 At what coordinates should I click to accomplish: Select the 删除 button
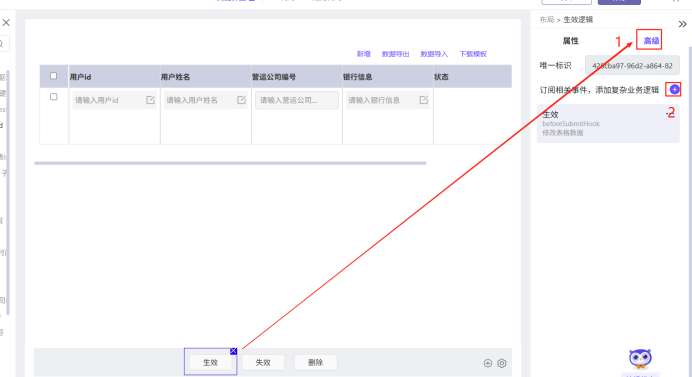pyautogui.click(x=316, y=362)
